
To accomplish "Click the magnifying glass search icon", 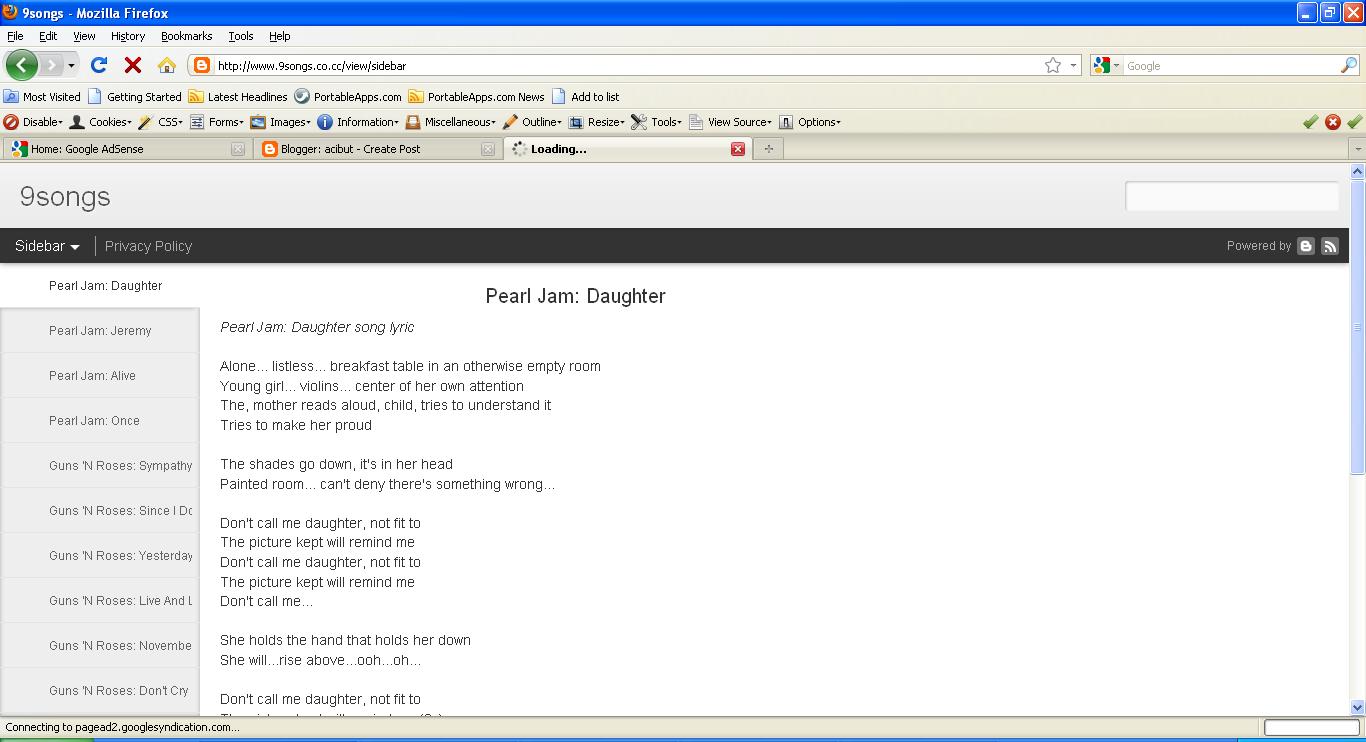I will click(1349, 65).
